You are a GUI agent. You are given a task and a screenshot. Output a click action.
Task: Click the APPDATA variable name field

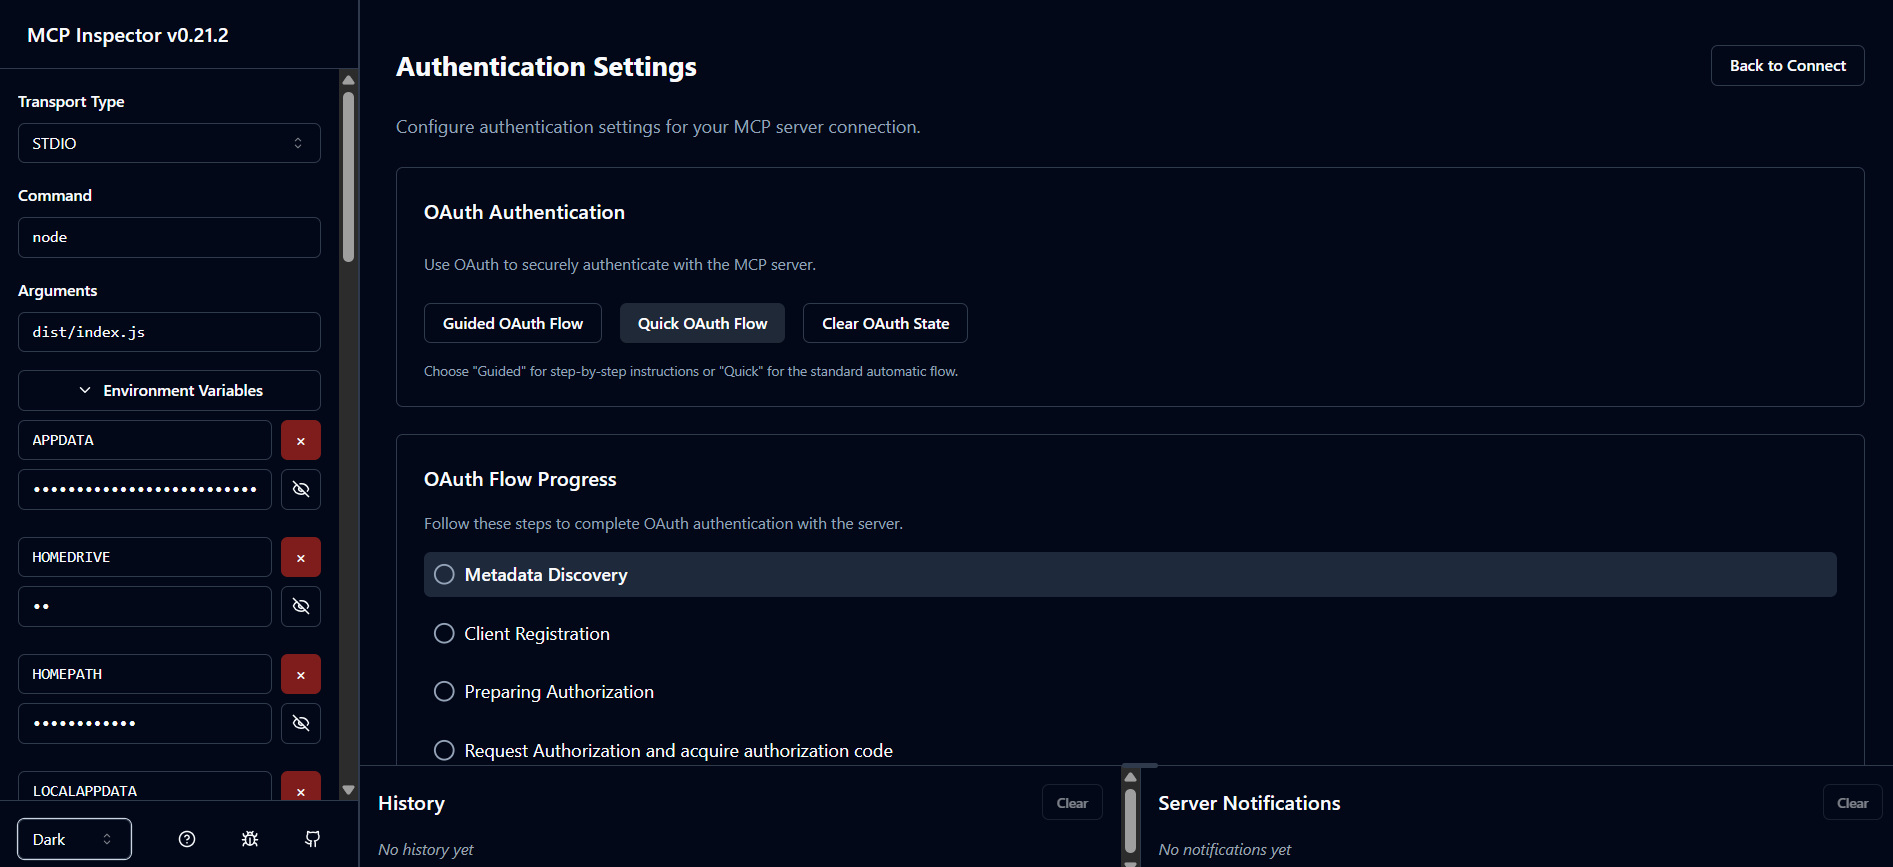click(145, 440)
